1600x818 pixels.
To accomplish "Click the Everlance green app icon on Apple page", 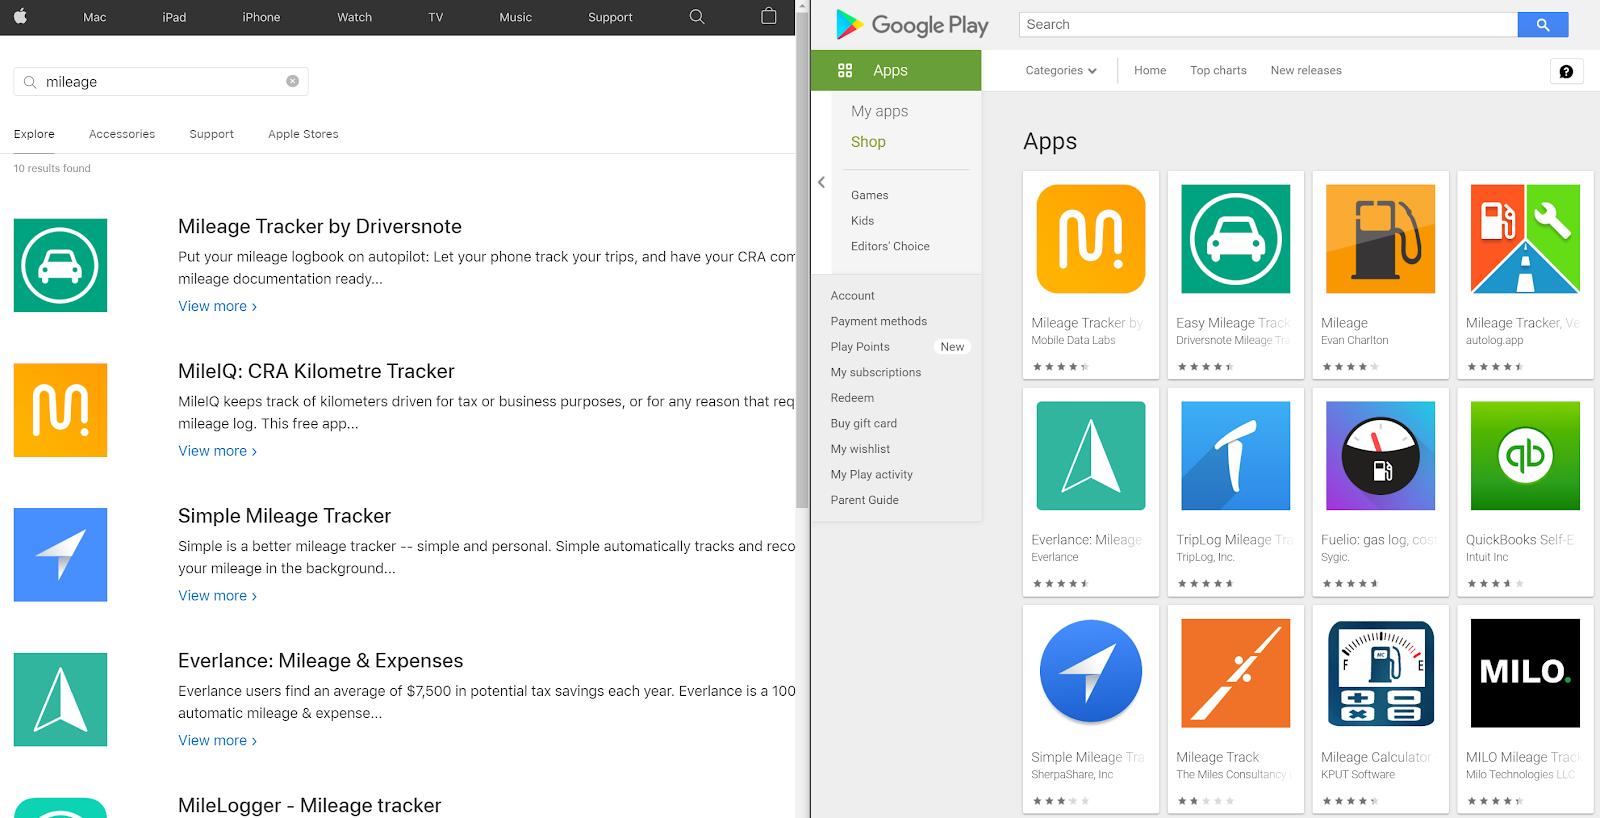I will click(x=60, y=700).
